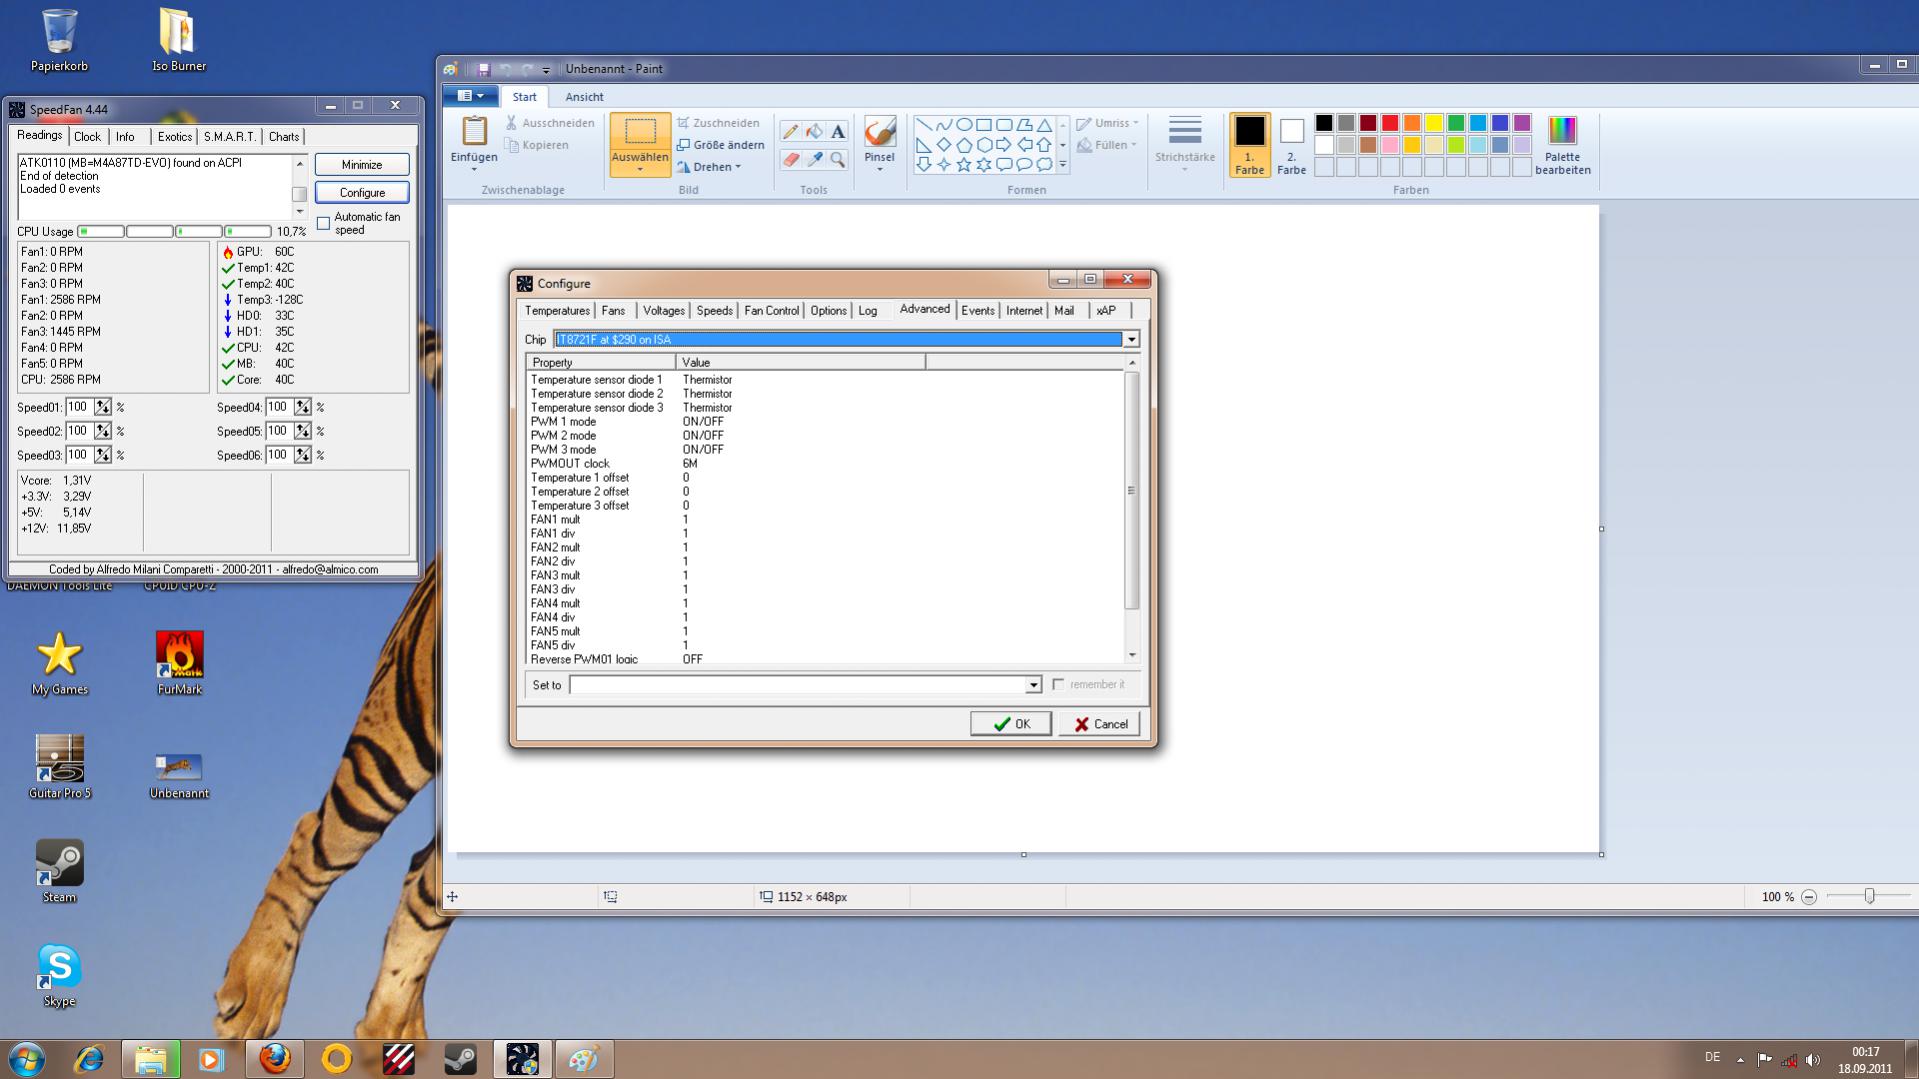Select the Pencil tool in Paint
This screenshot has width=1919, height=1079.
(790, 132)
